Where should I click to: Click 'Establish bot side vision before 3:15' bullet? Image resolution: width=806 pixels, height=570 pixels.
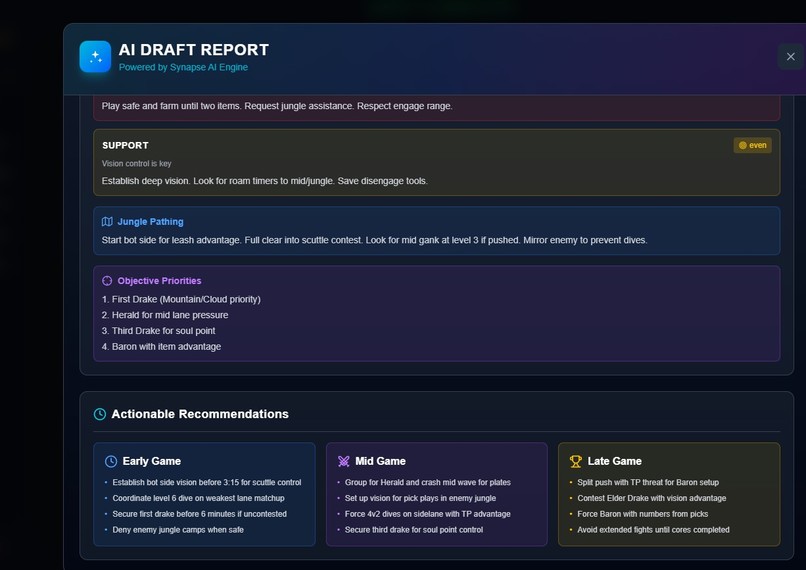tap(207, 482)
